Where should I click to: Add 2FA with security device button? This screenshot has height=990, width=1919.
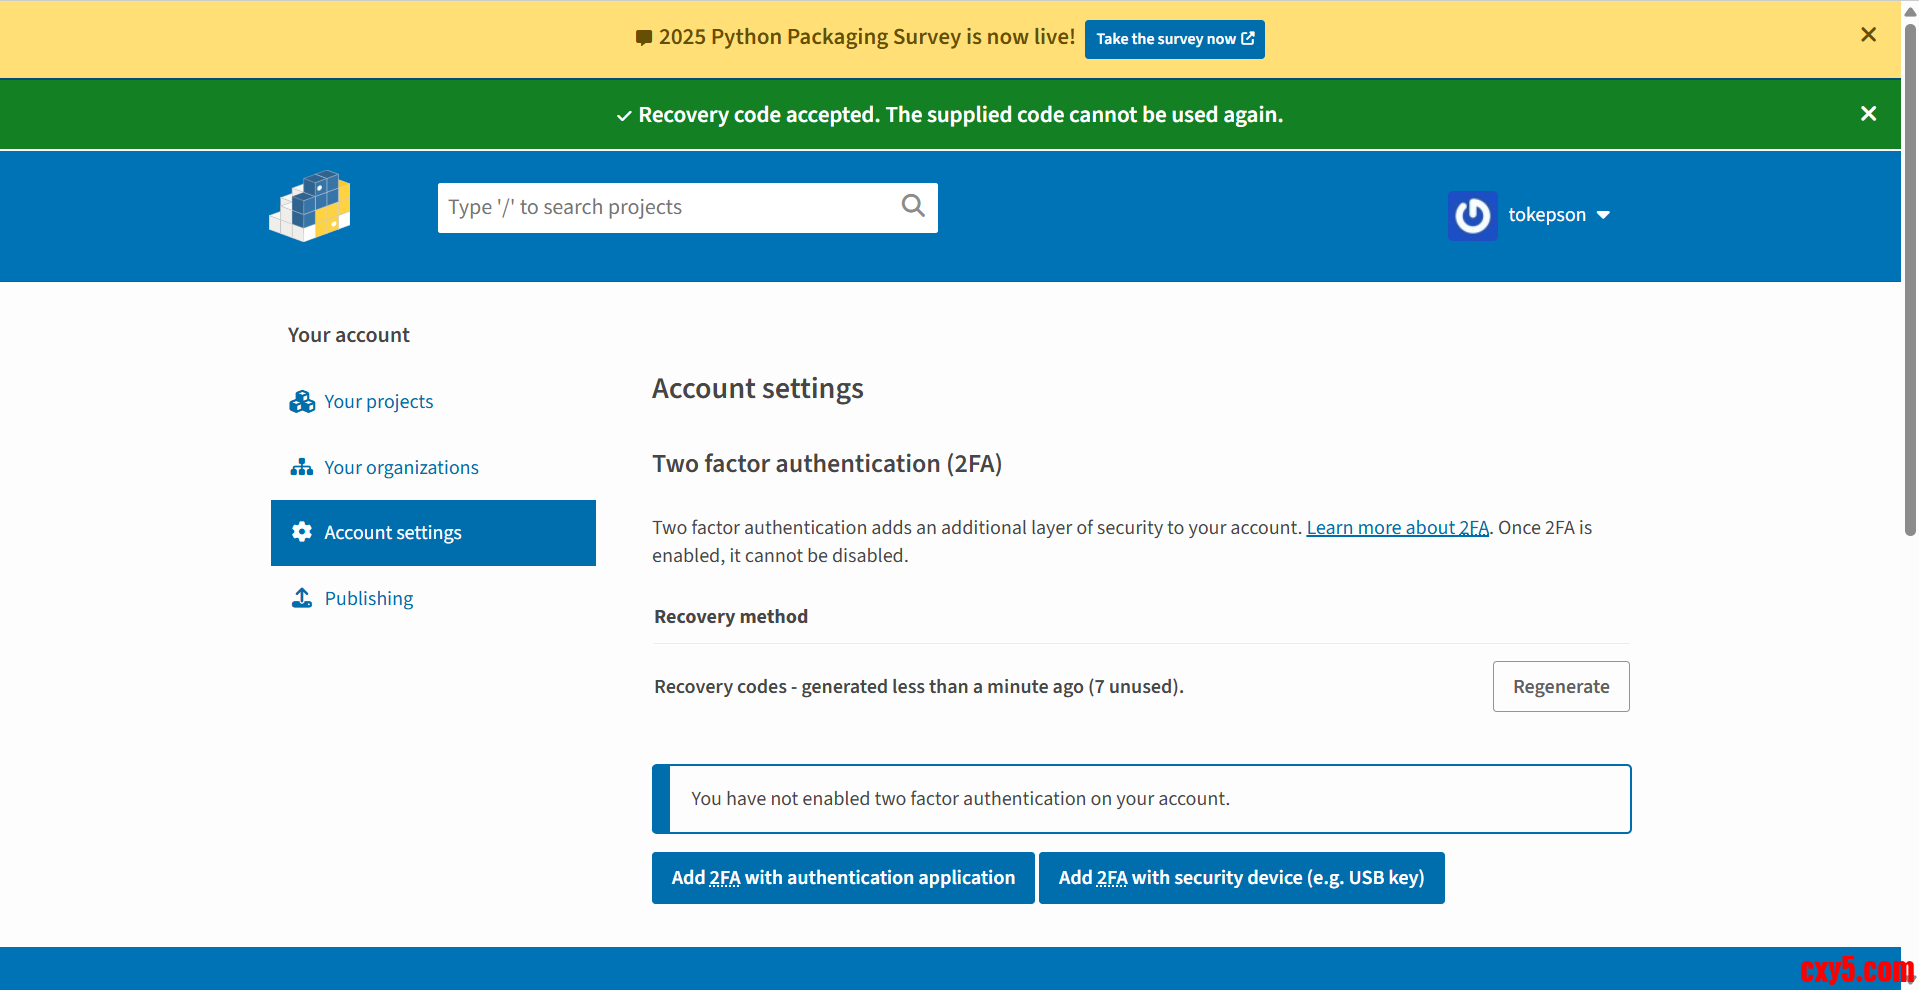[1240, 878]
